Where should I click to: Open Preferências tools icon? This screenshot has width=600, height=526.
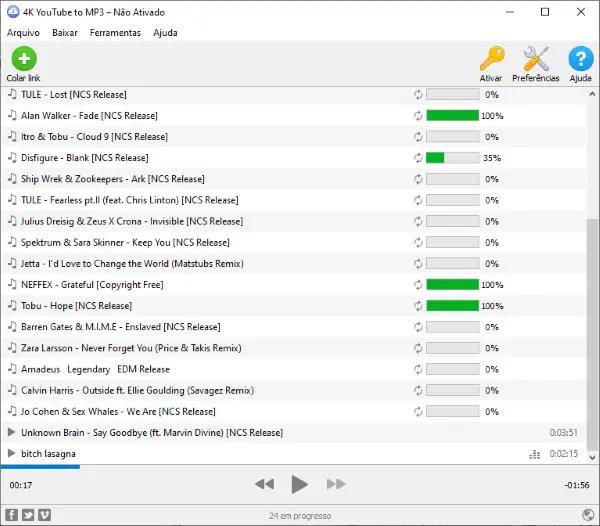click(x=536, y=59)
